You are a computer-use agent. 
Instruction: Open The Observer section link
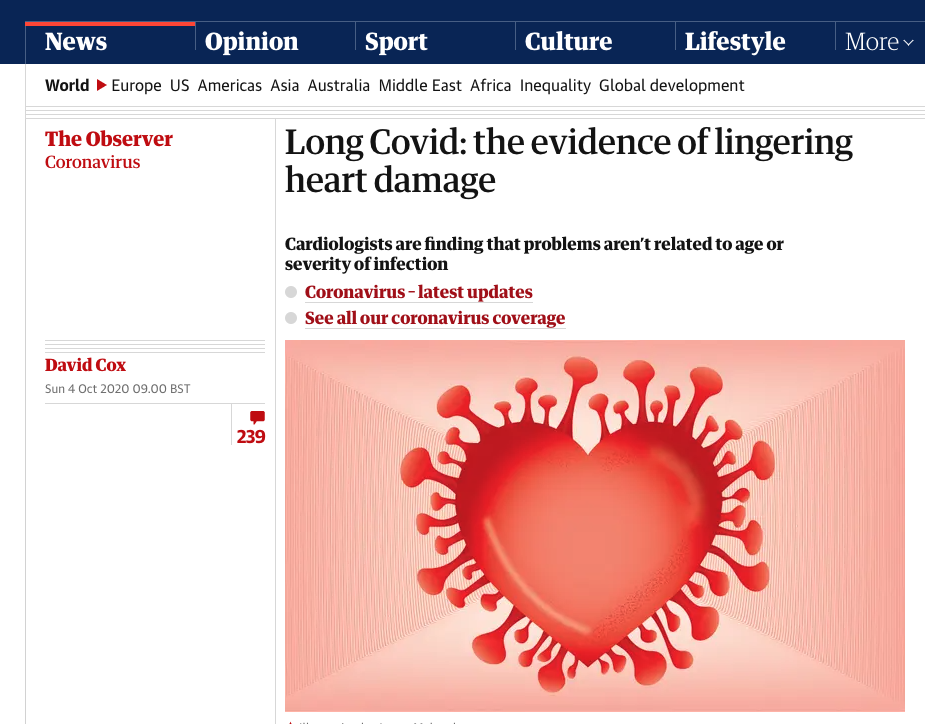coord(109,139)
